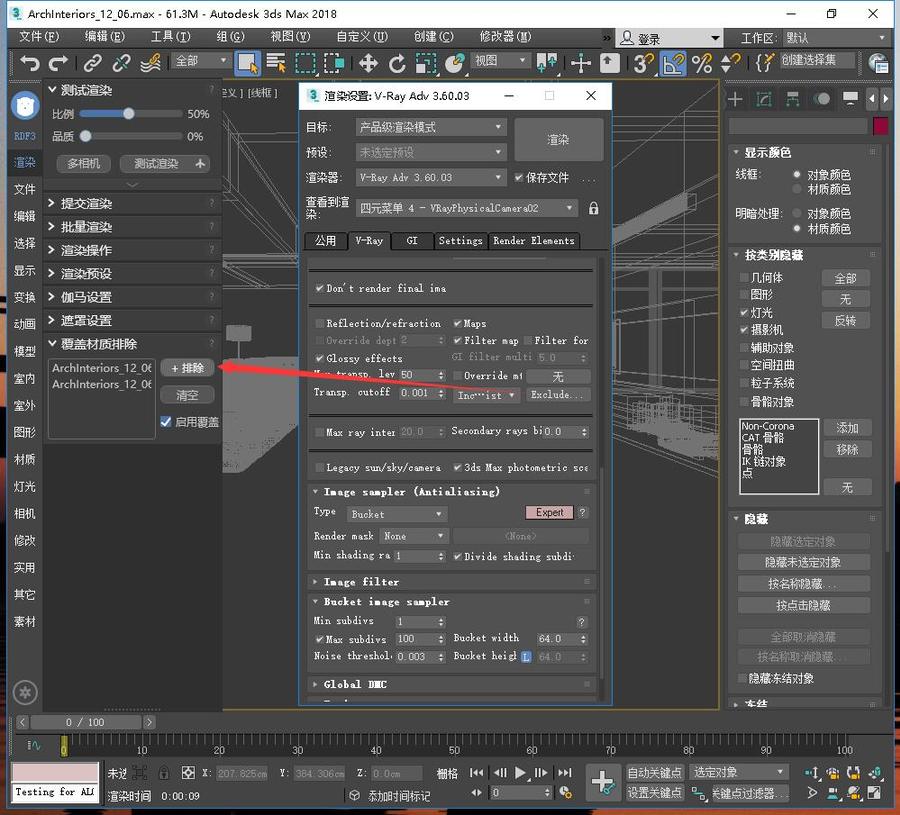This screenshot has width=900, height=815.
Task: Choose Rectangular Selection Region icon
Action: coord(305,63)
